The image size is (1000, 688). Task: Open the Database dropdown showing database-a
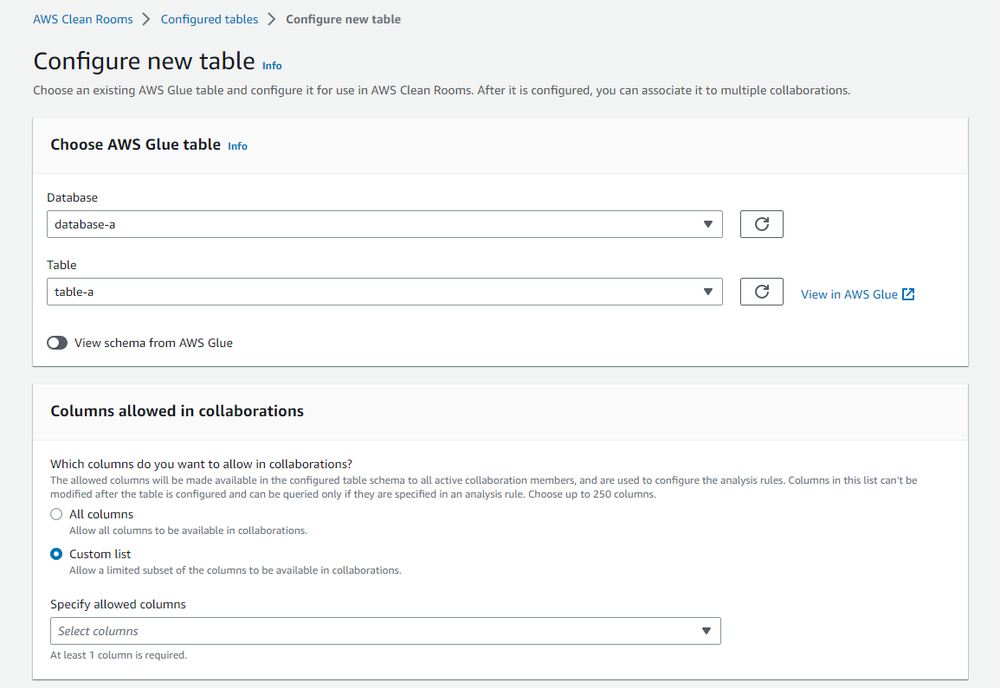pyautogui.click(x=384, y=224)
